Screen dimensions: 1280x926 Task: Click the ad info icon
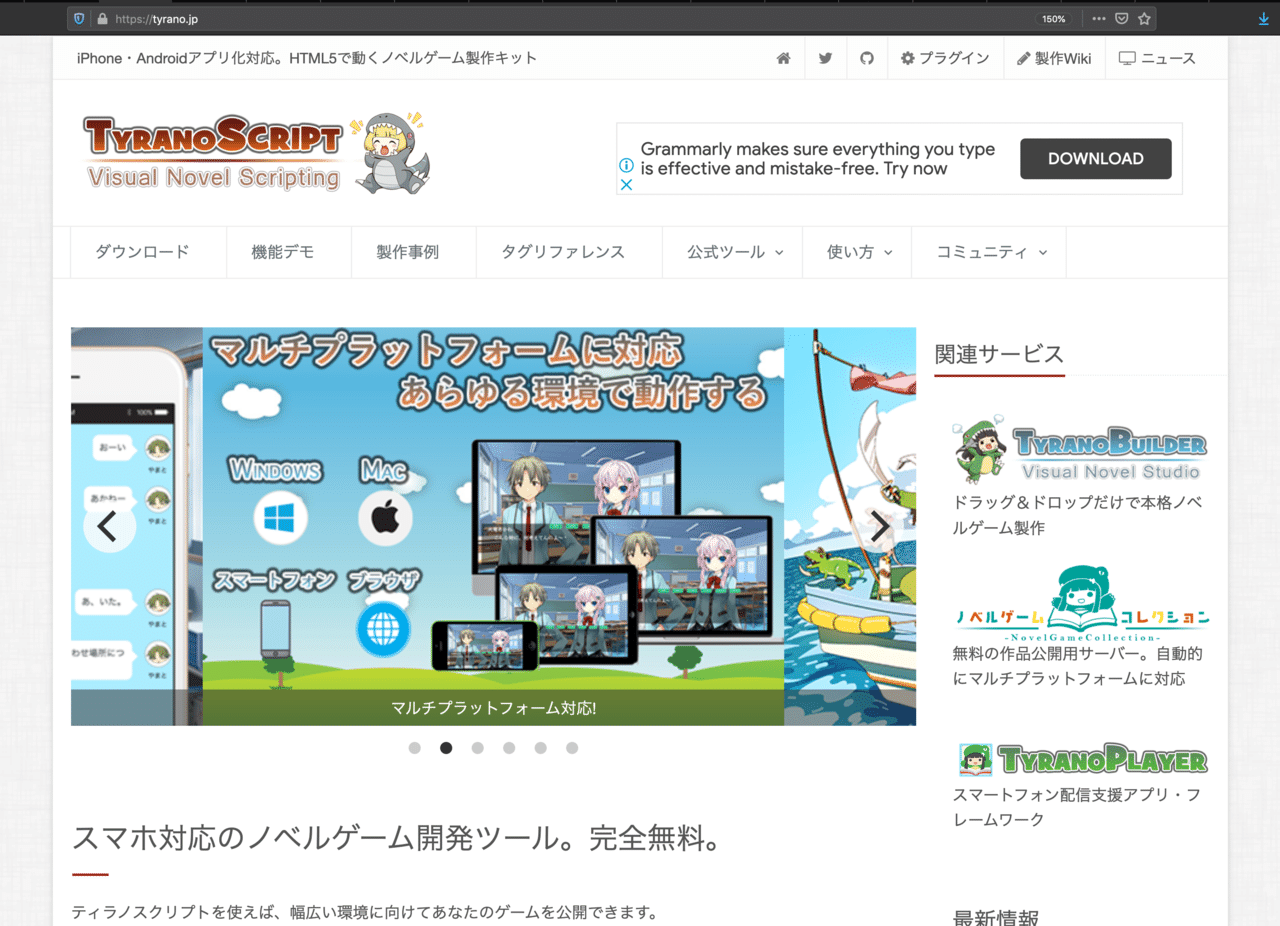(x=626, y=165)
